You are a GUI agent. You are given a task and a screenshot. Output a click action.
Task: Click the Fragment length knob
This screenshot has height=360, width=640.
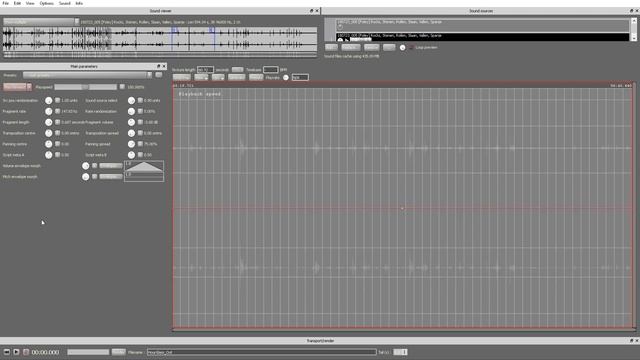49,122
